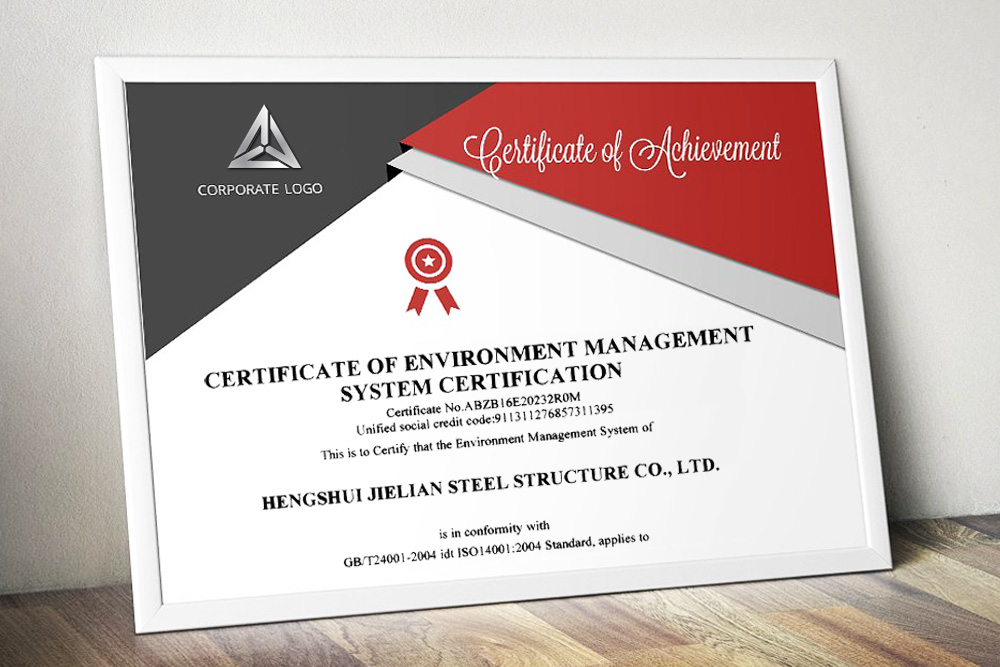Click the 'Certificate of Achievement' script heading
Screen dimensions: 1000x667
click(622, 151)
